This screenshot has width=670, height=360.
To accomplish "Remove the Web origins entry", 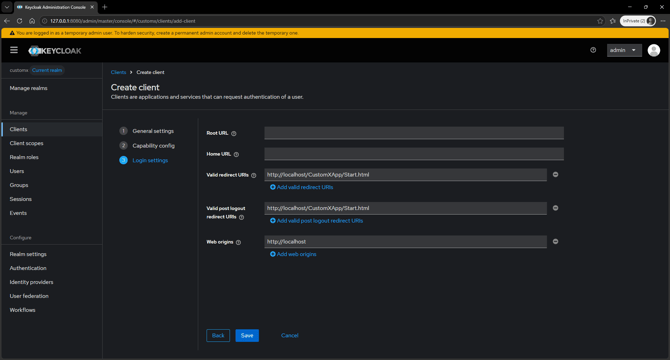I will point(555,242).
